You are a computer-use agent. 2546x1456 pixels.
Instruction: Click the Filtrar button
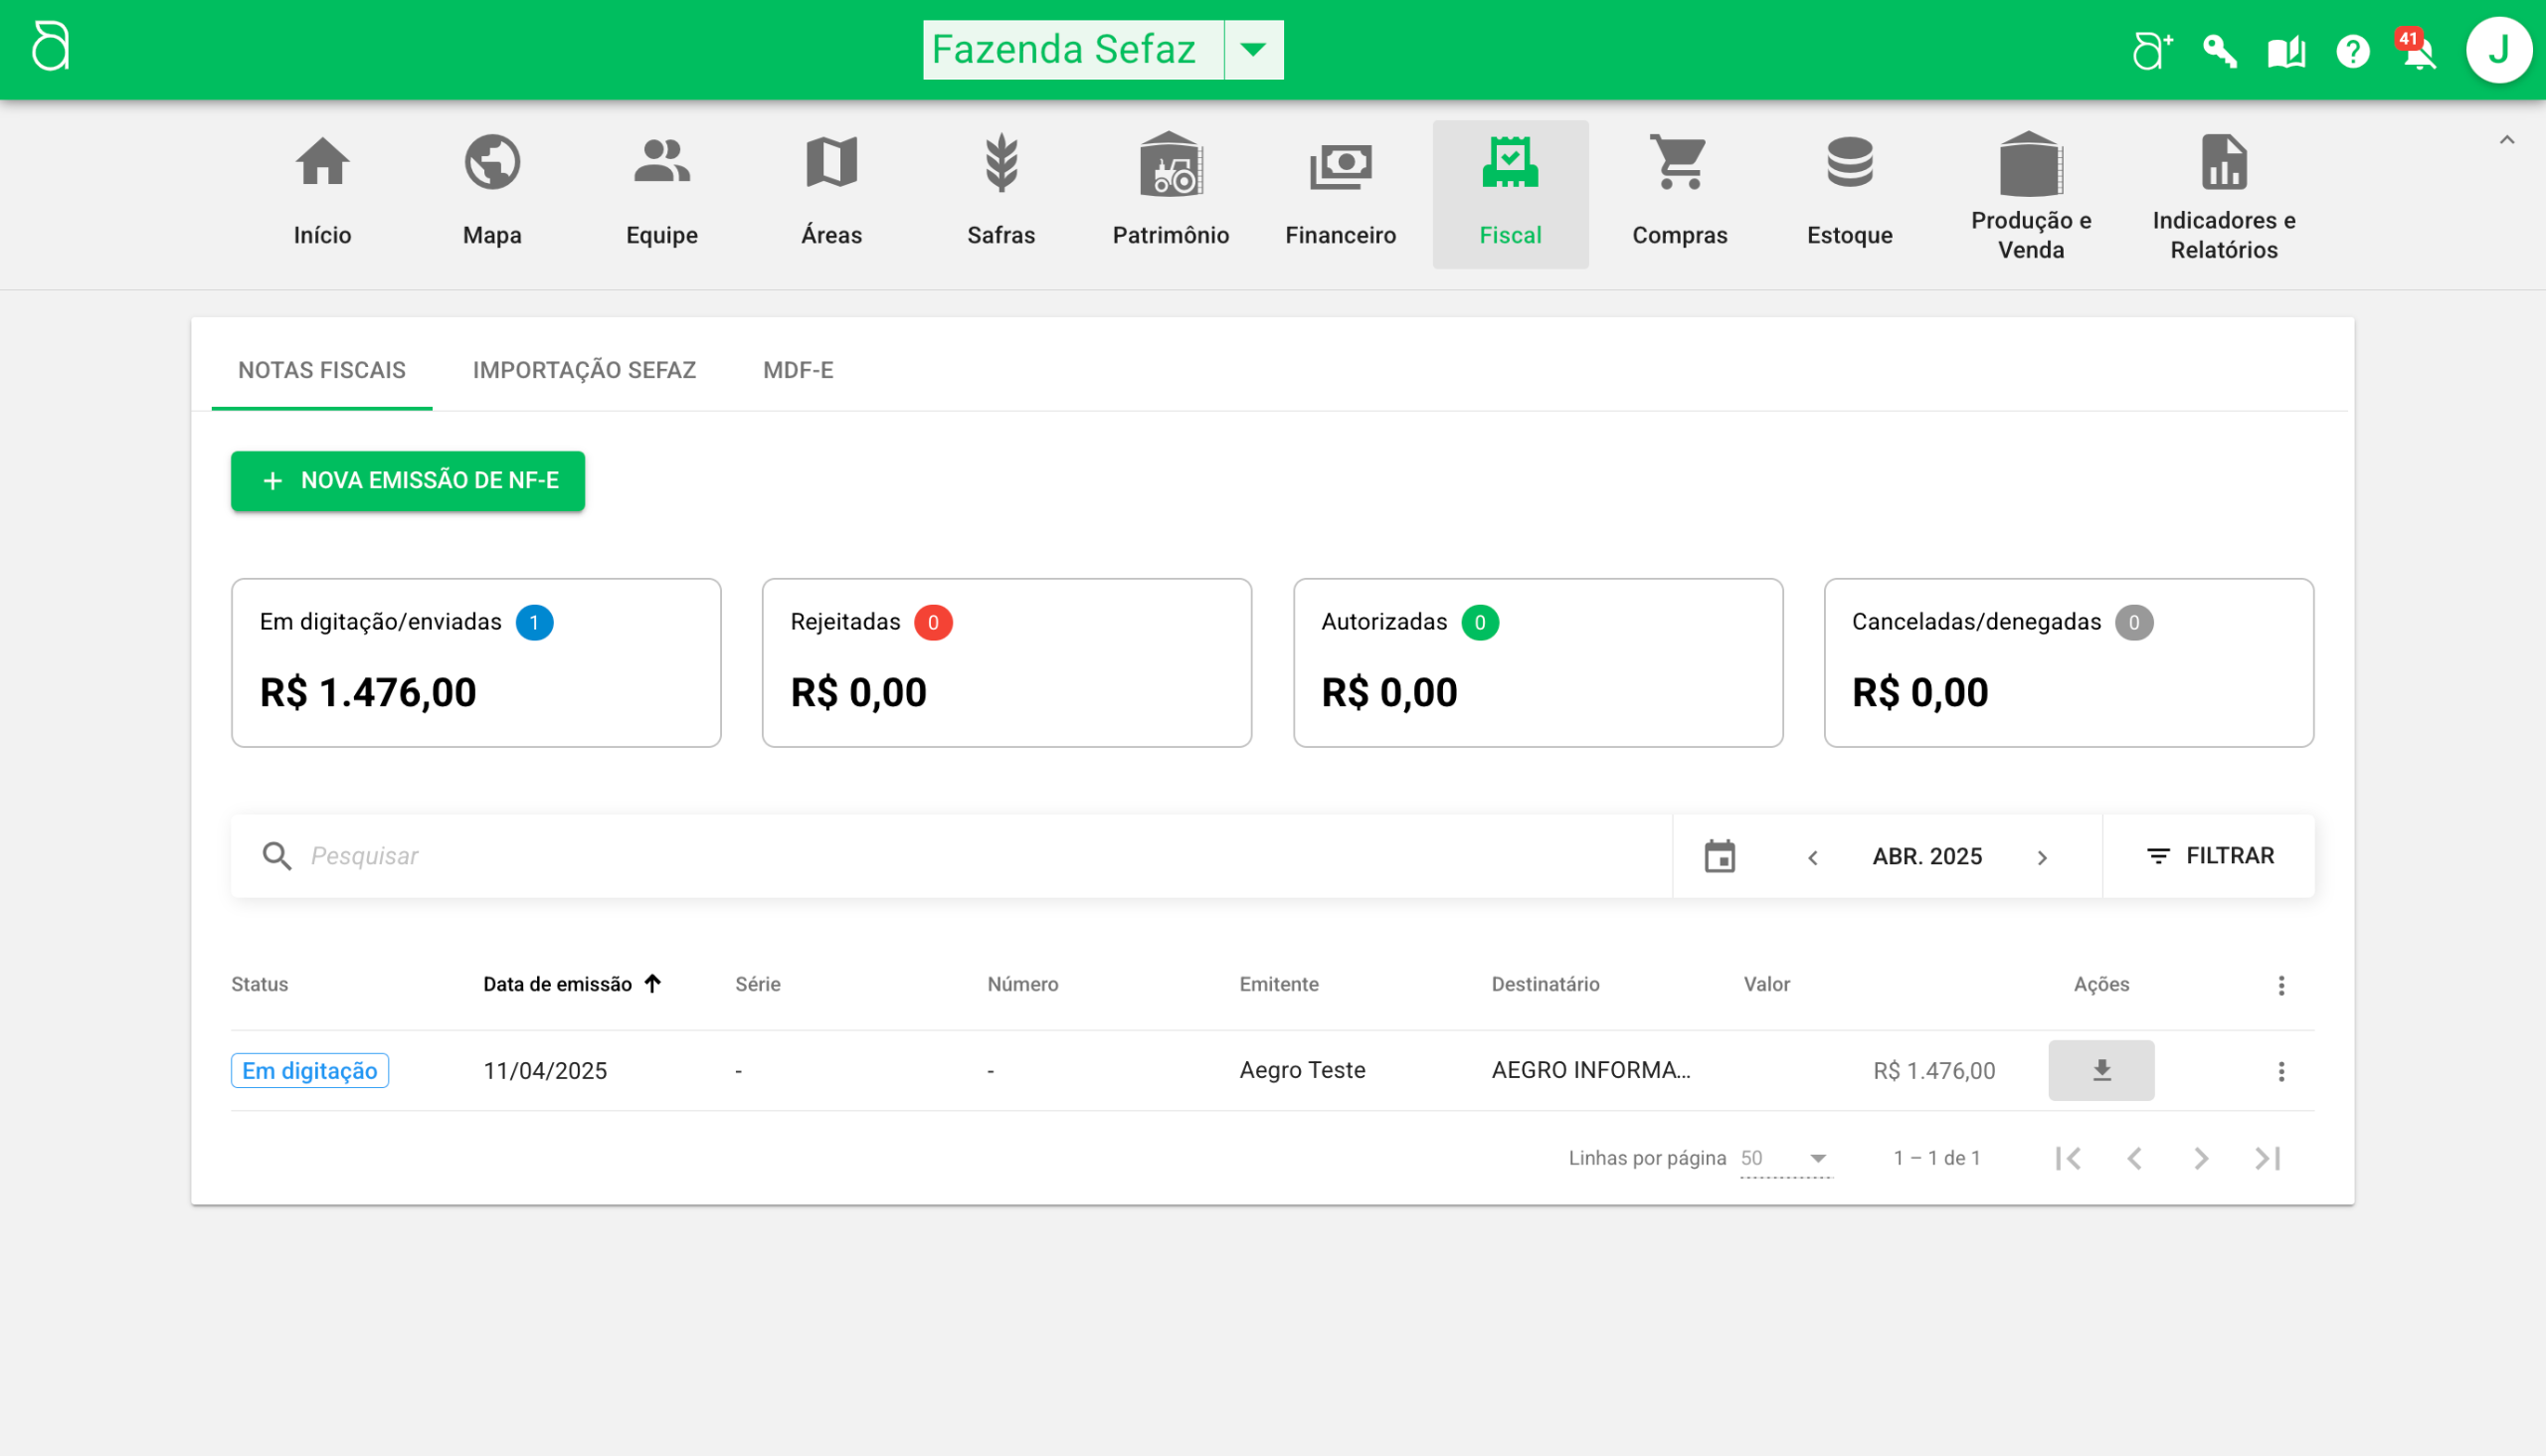pyautogui.click(x=2209, y=856)
